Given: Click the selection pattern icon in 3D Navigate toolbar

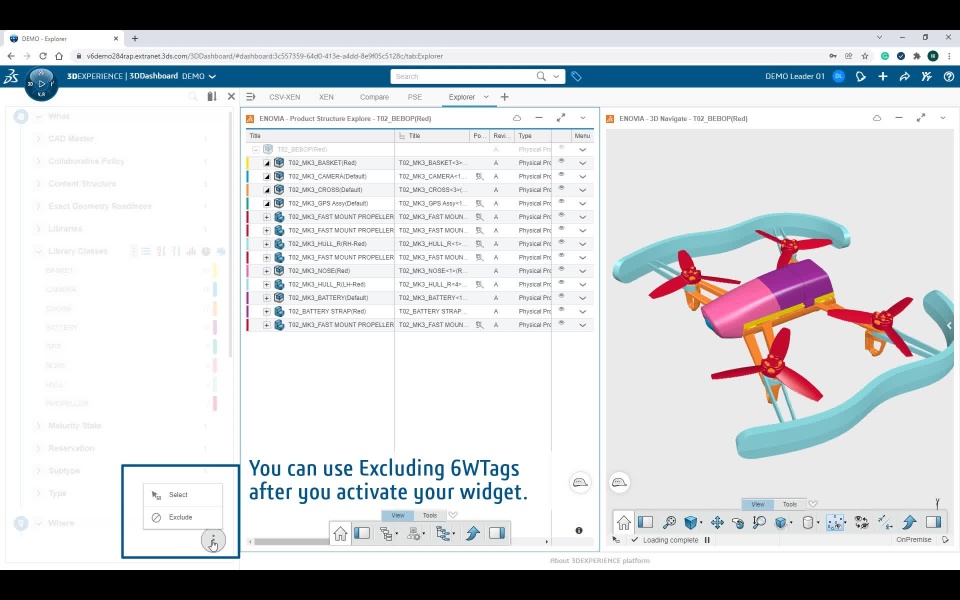Looking at the screenshot, I should coord(835,522).
